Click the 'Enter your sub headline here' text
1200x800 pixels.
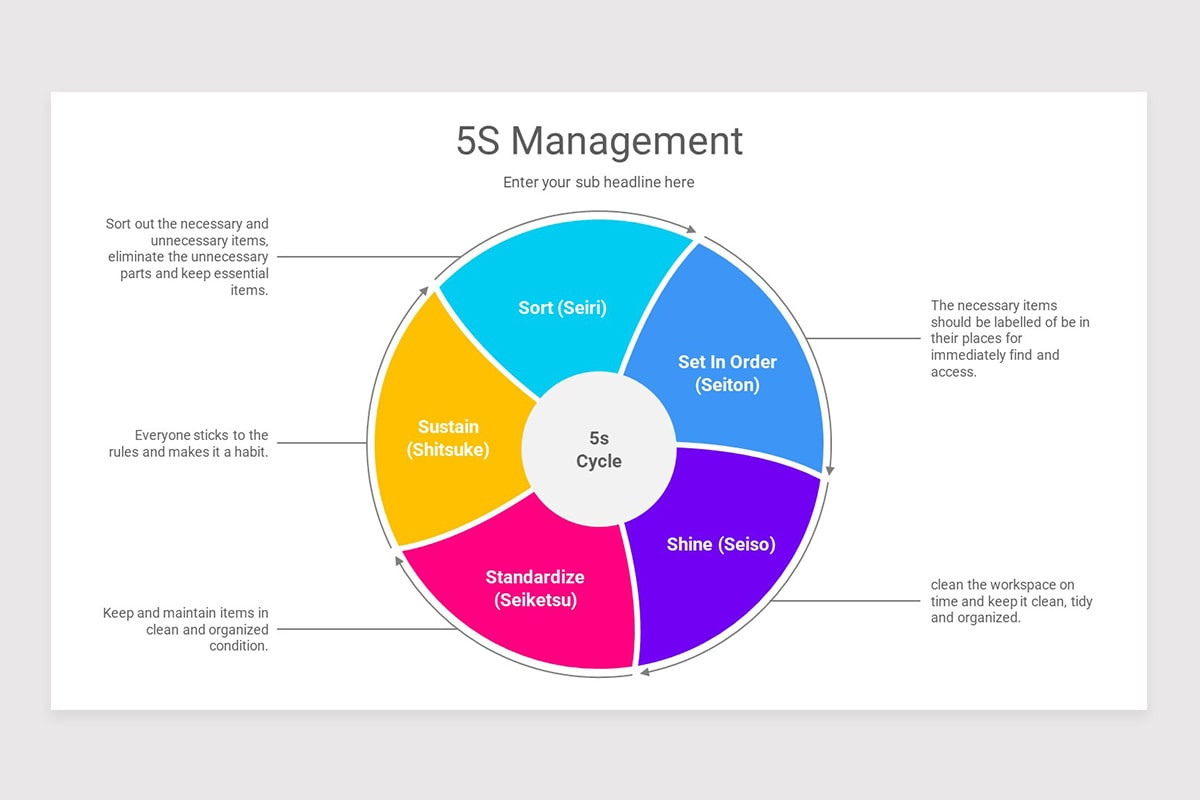(599, 182)
